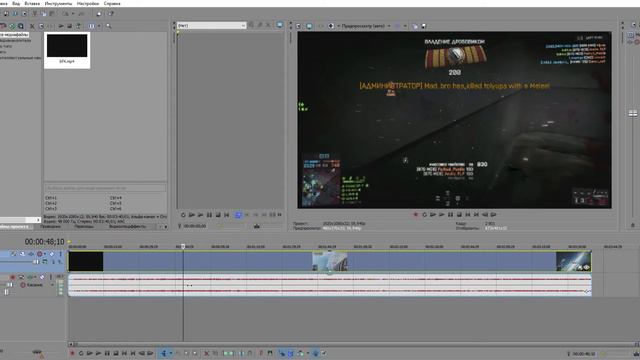Mute the video track
Viewport: 640px width, 360px height.
[x=51, y=254]
